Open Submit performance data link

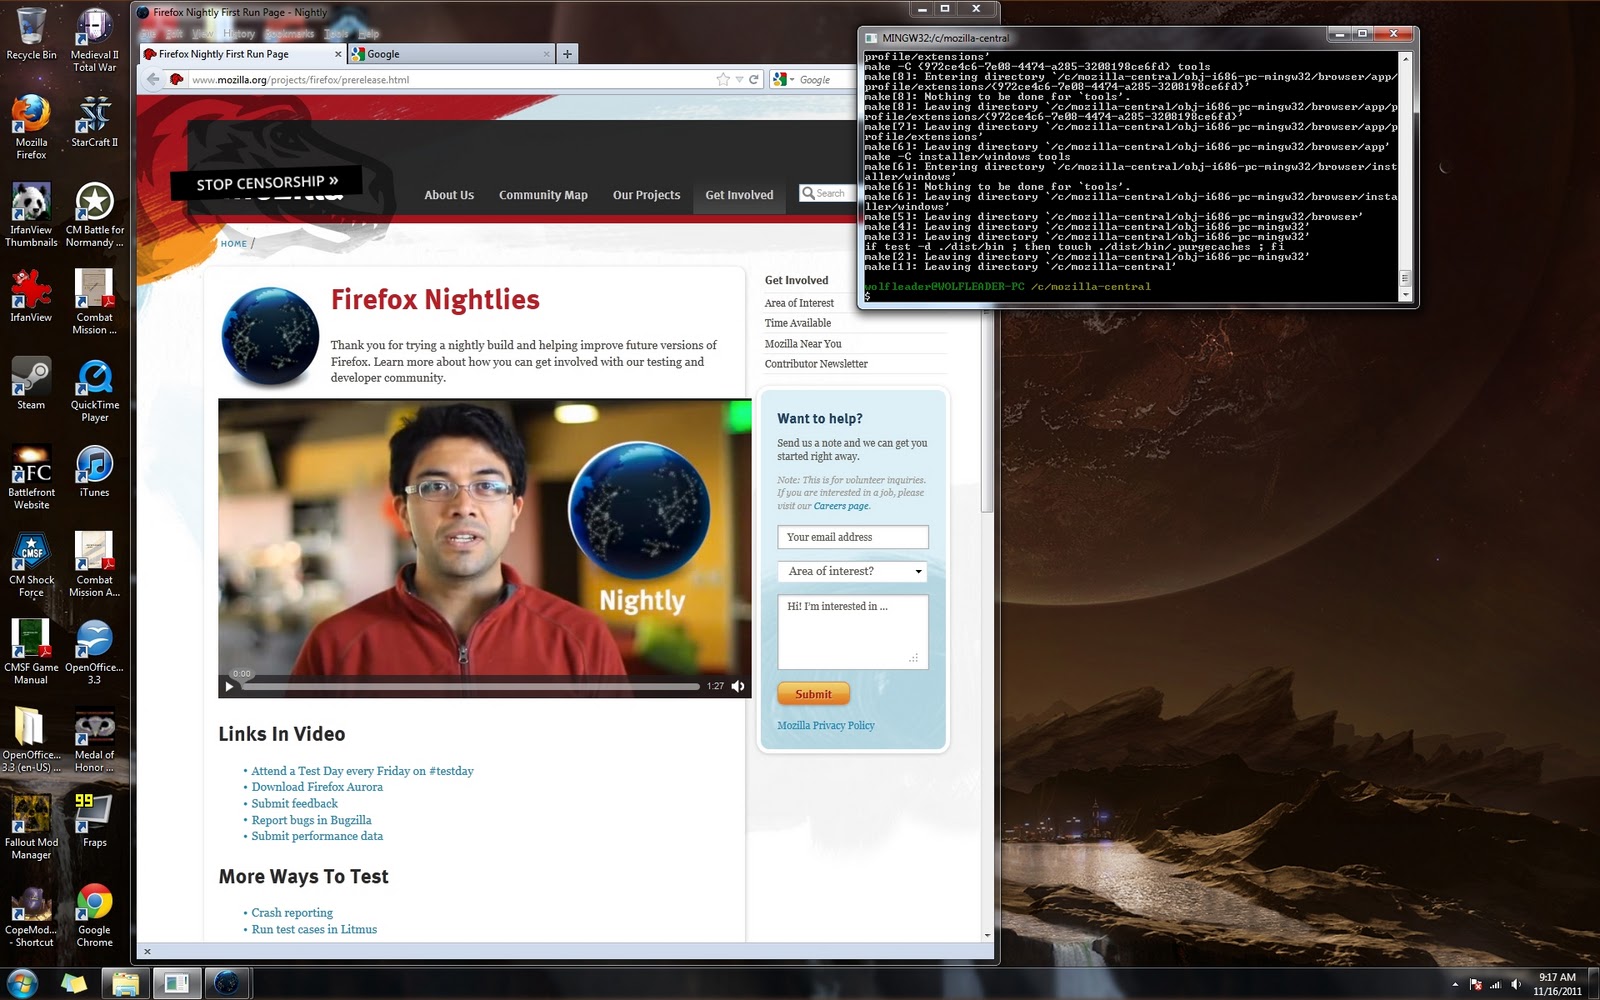317,836
